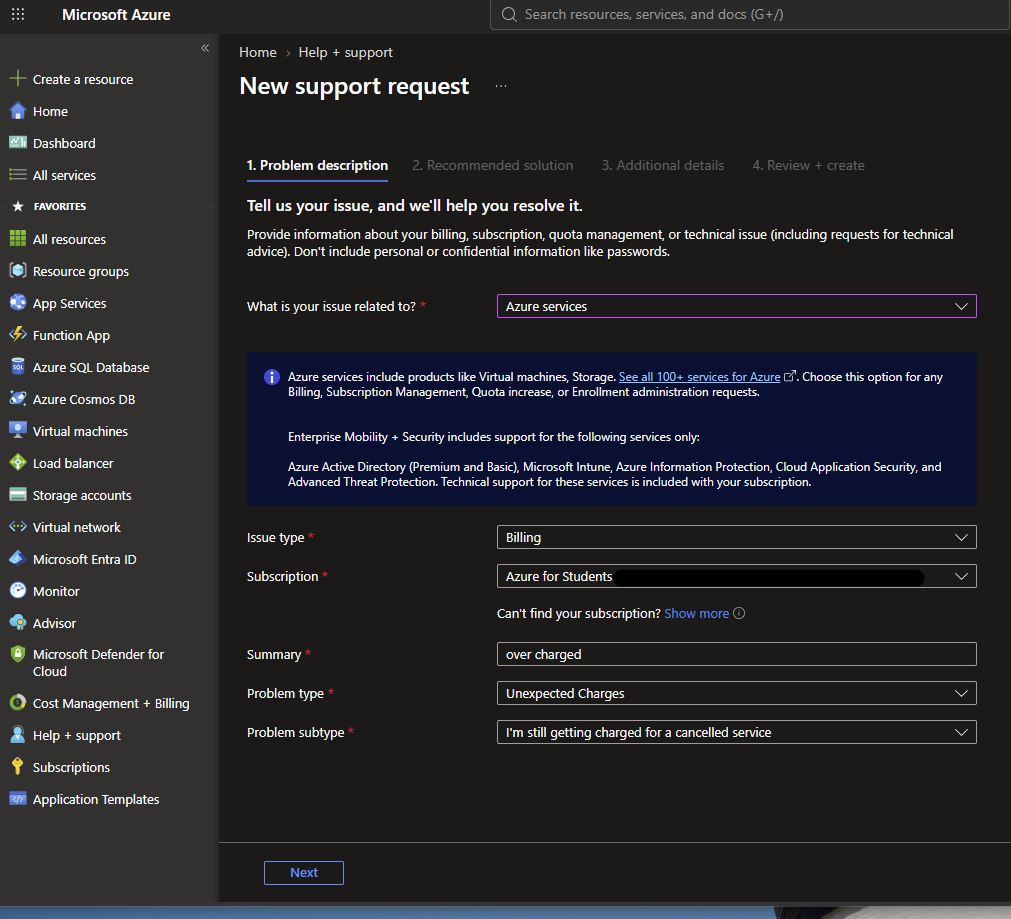Expand the Problem subtype dropdown
Image resolution: width=1011 pixels, height=919 pixels.
[x=736, y=733]
